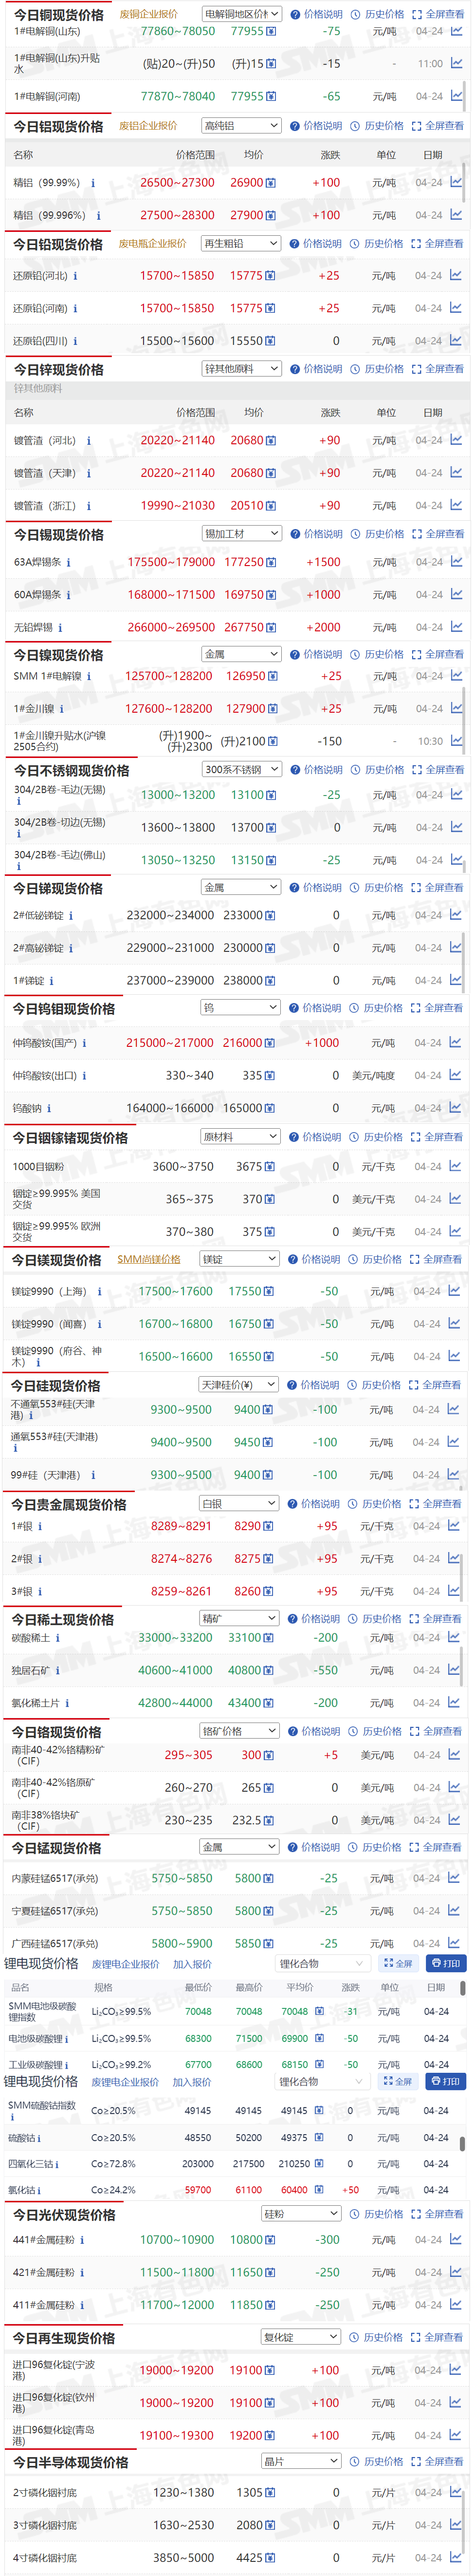Open the 高纯铝 dropdown in aluminum section
This screenshot has height=2576, width=474.
241,126
